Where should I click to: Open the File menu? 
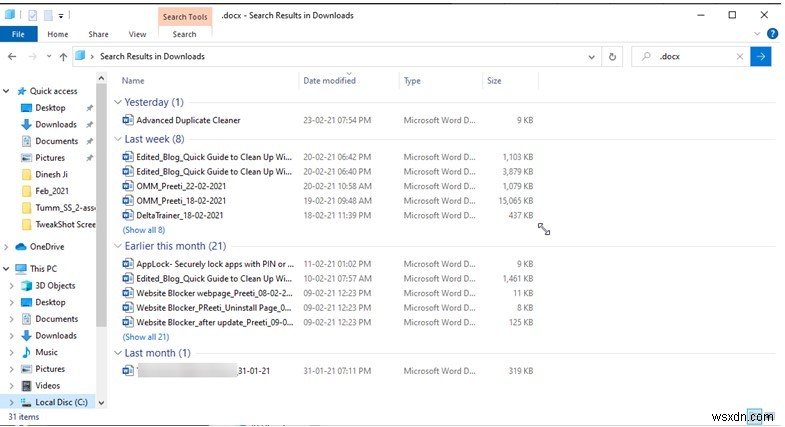19,34
